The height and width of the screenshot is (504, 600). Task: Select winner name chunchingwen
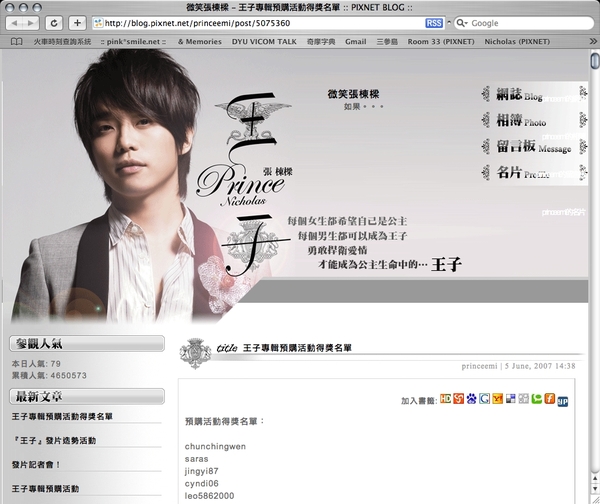pyautogui.click(x=215, y=447)
